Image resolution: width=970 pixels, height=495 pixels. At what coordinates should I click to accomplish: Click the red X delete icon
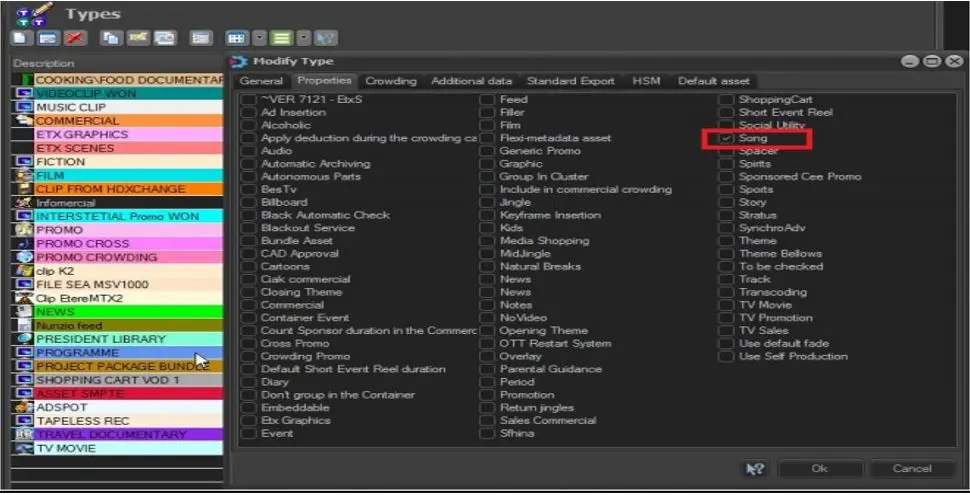coord(73,38)
